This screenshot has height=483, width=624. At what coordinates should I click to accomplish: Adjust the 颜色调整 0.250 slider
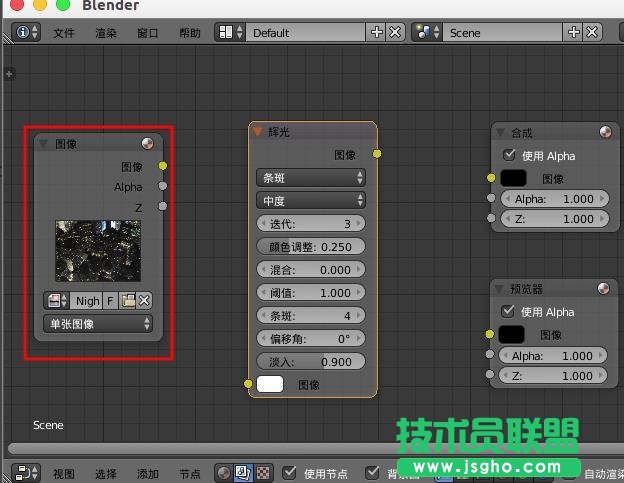(x=311, y=247)
